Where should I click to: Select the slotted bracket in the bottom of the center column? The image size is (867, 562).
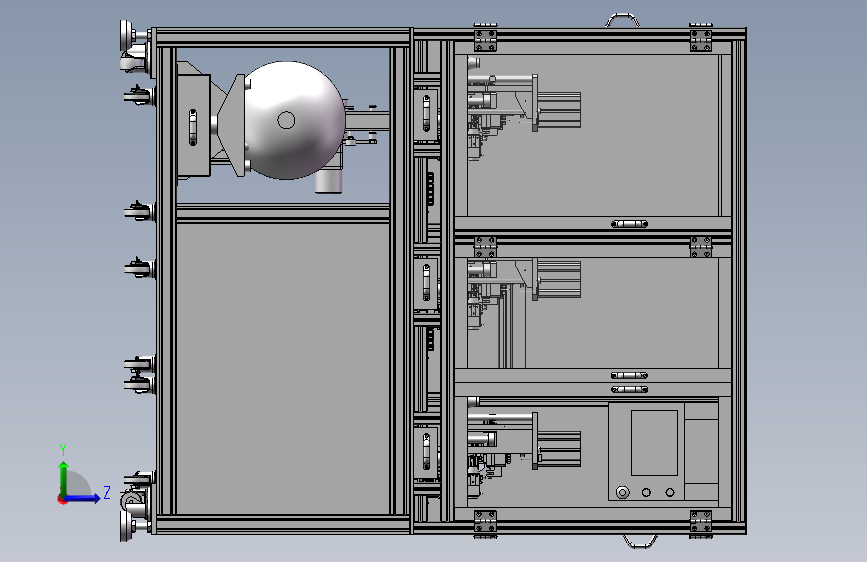pyautogui.click(x=426, y=451)
